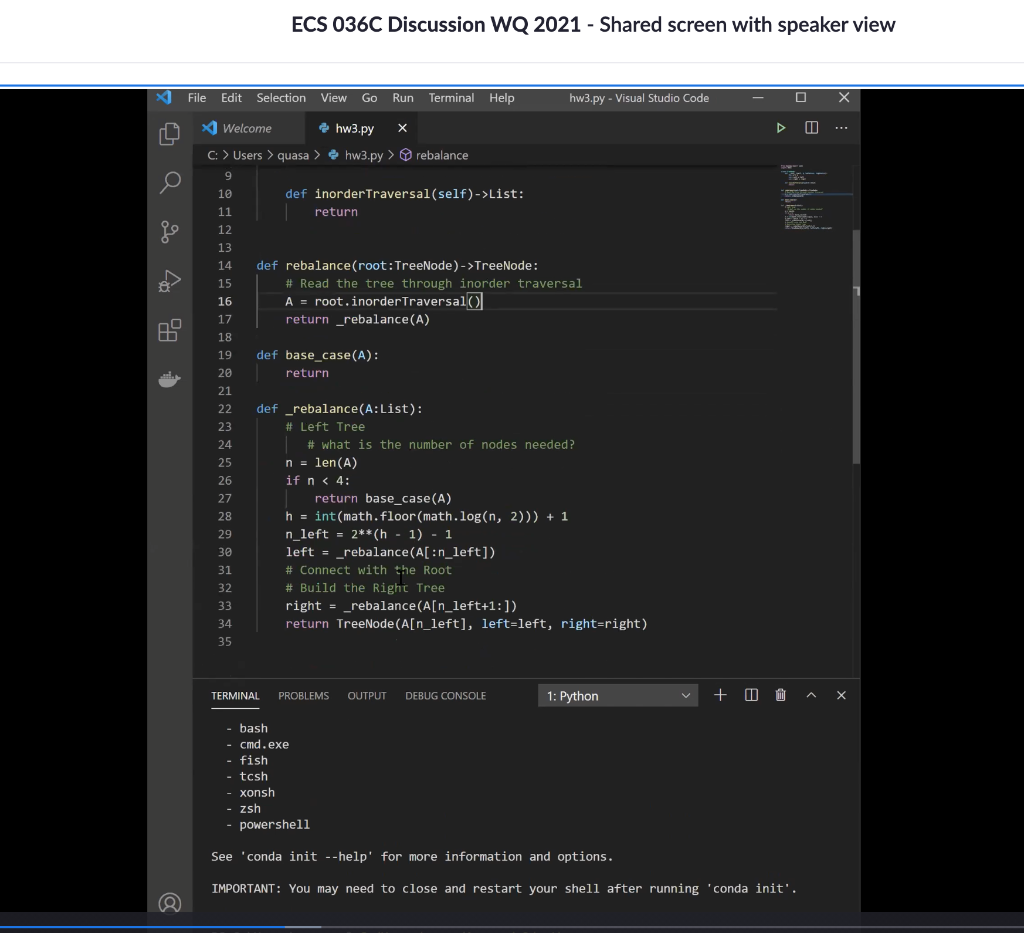Select the Docker sidebar icon
1024x933 pixels.
click(x=170, y=378)
